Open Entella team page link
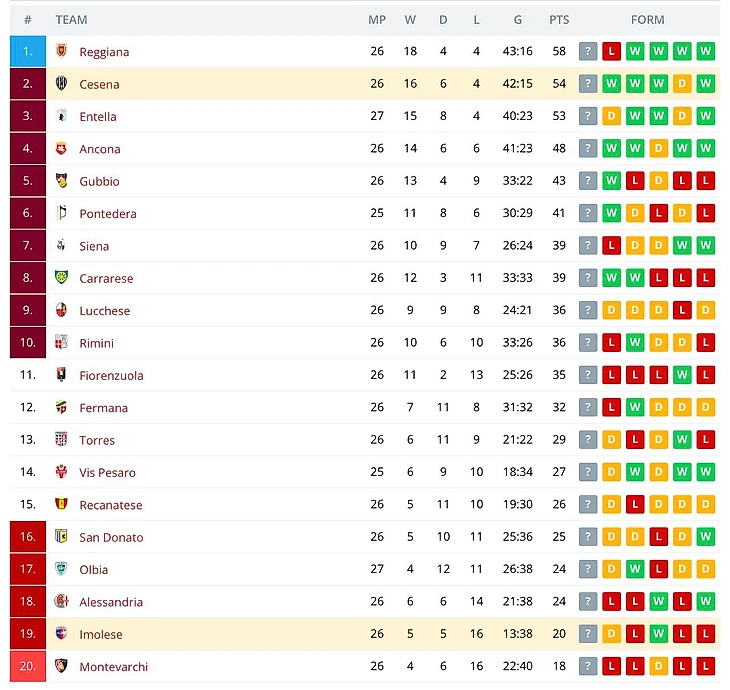This screenshot has width=730, height=690. [98, 117]
